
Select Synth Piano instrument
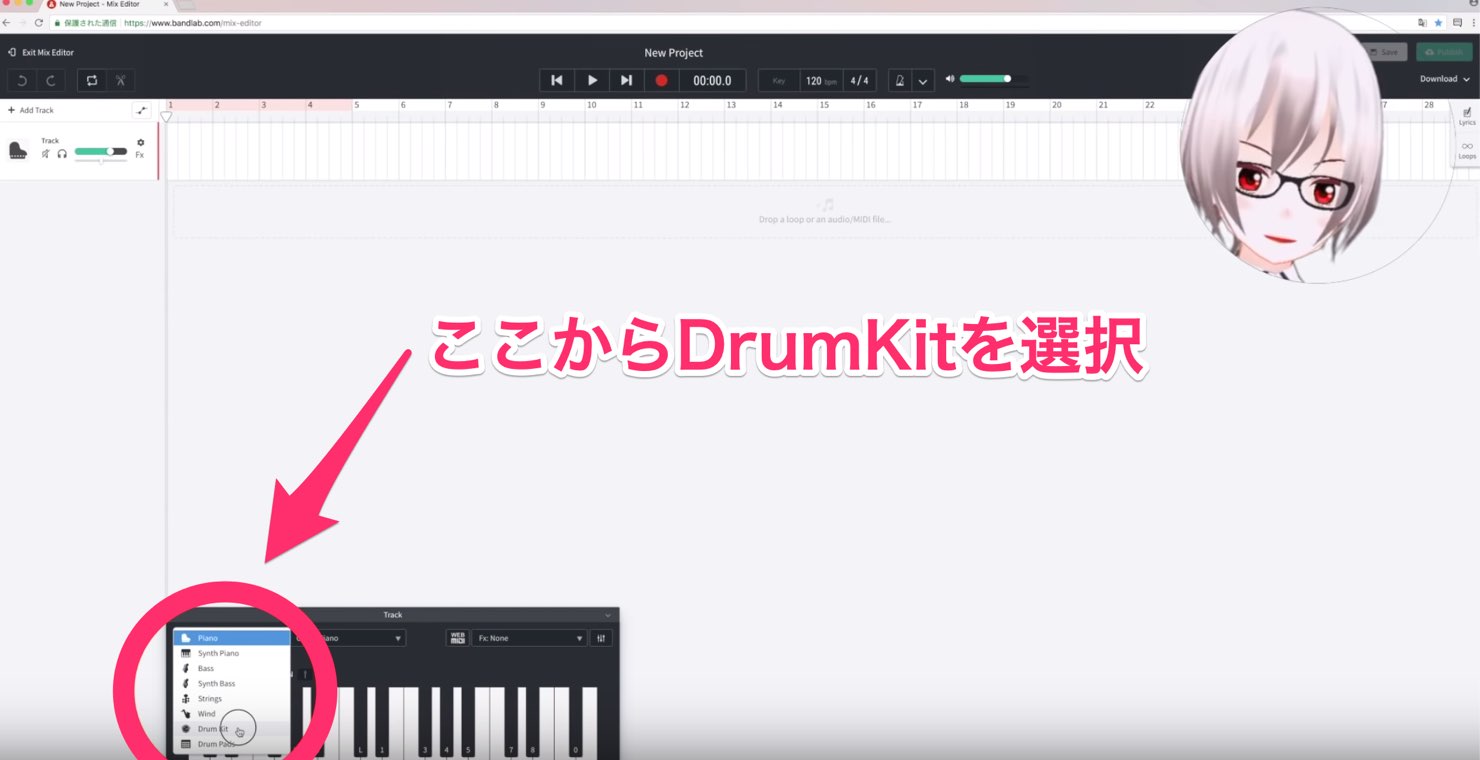232,653
